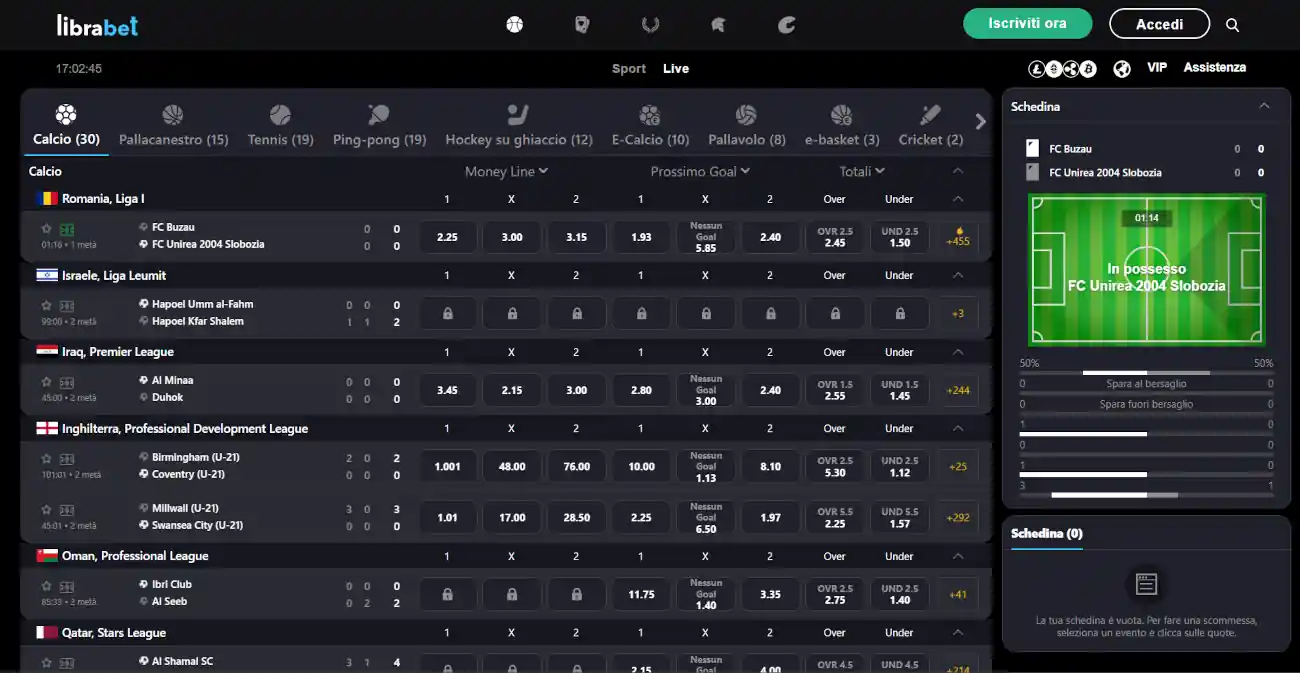Bet on draw at 3.00 for FC Buzau

click(512, 237)
